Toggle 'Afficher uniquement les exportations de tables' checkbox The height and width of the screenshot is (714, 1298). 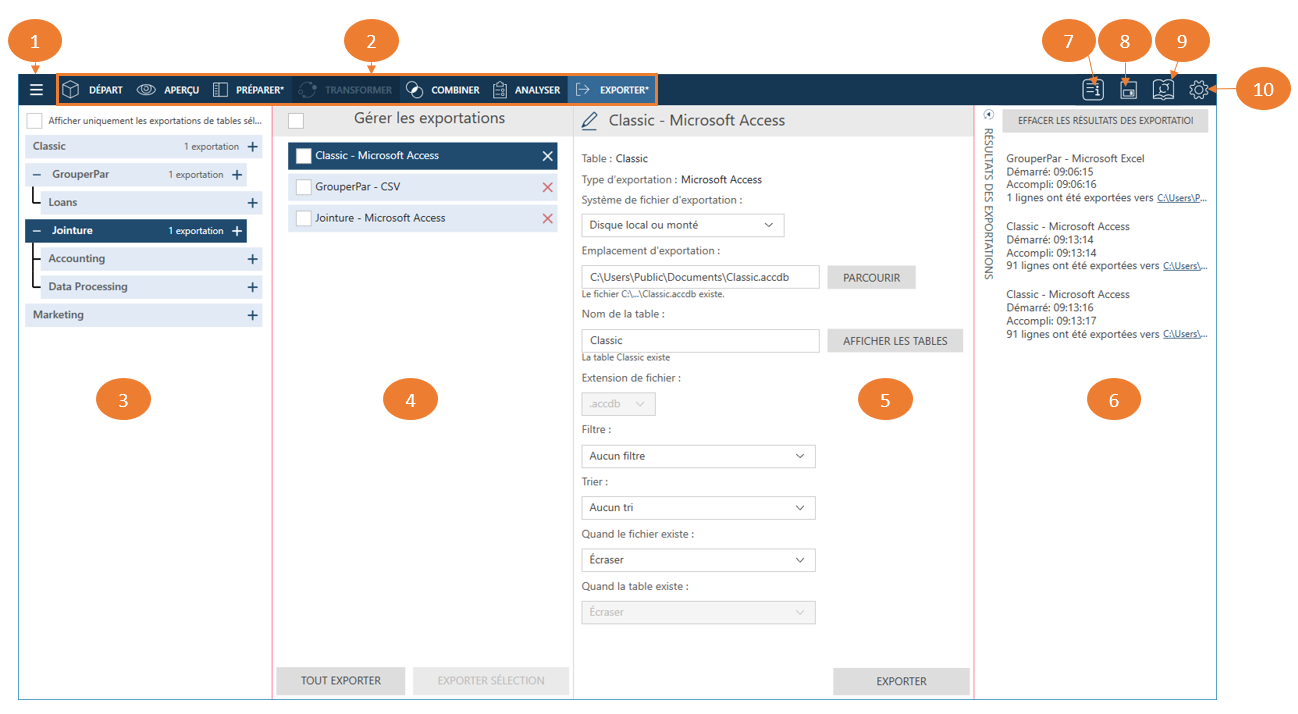coord(34,121)
